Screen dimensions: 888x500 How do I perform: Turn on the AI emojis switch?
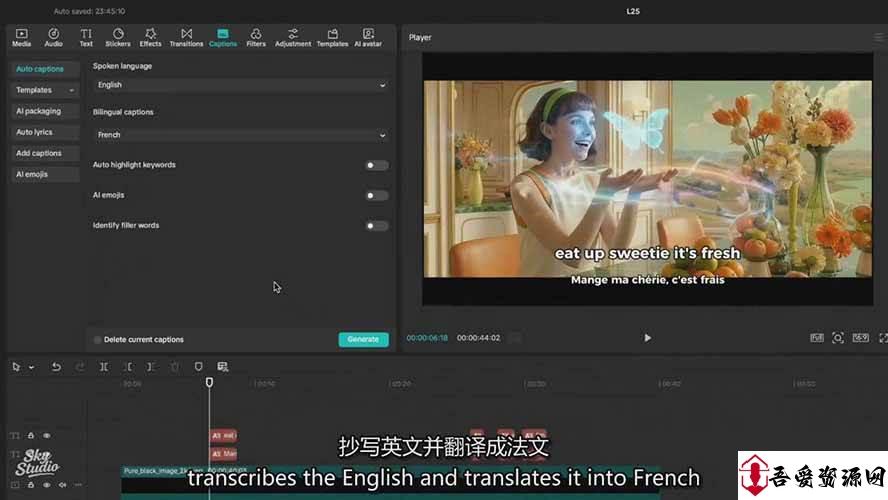376,196
